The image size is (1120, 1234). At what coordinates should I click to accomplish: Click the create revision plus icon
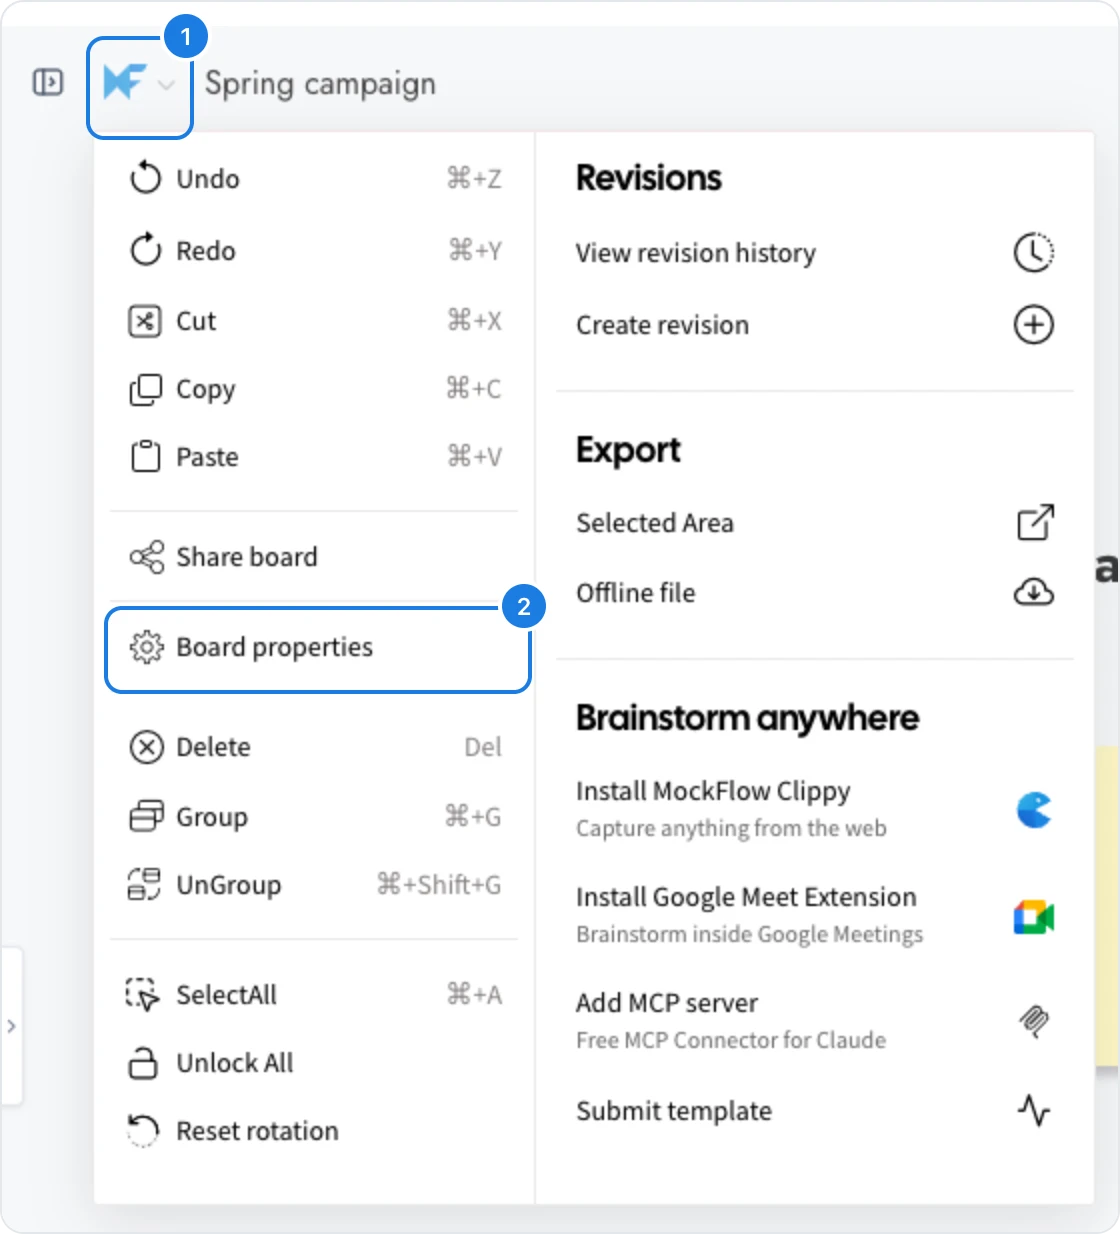tap(1034, 324)
